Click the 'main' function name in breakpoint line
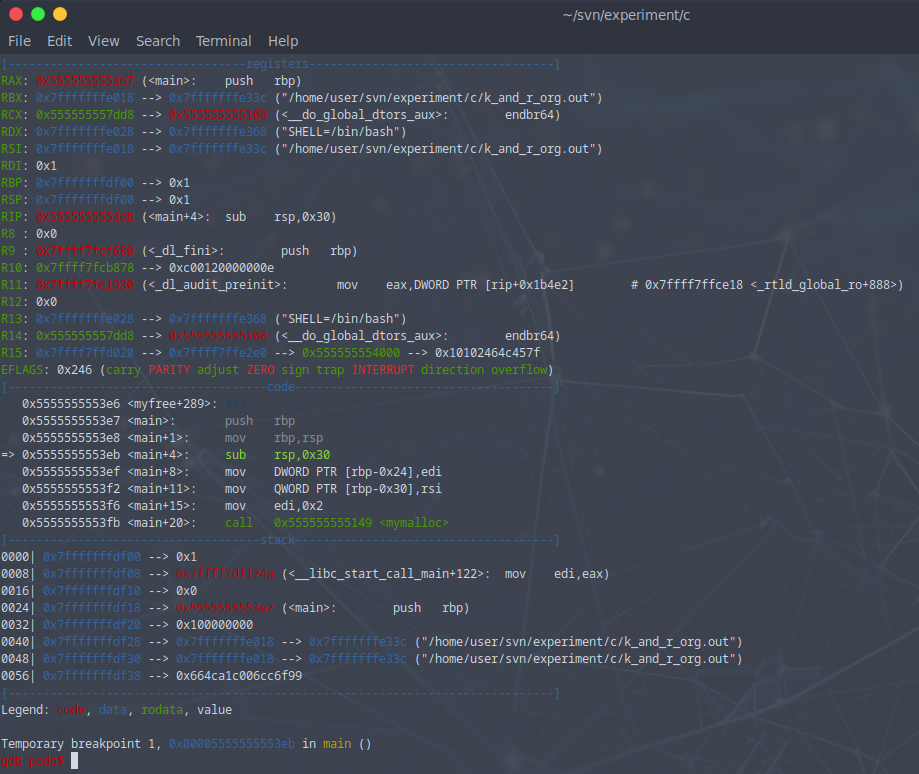Viewport: 919px width, 774px height. (337, 744)
